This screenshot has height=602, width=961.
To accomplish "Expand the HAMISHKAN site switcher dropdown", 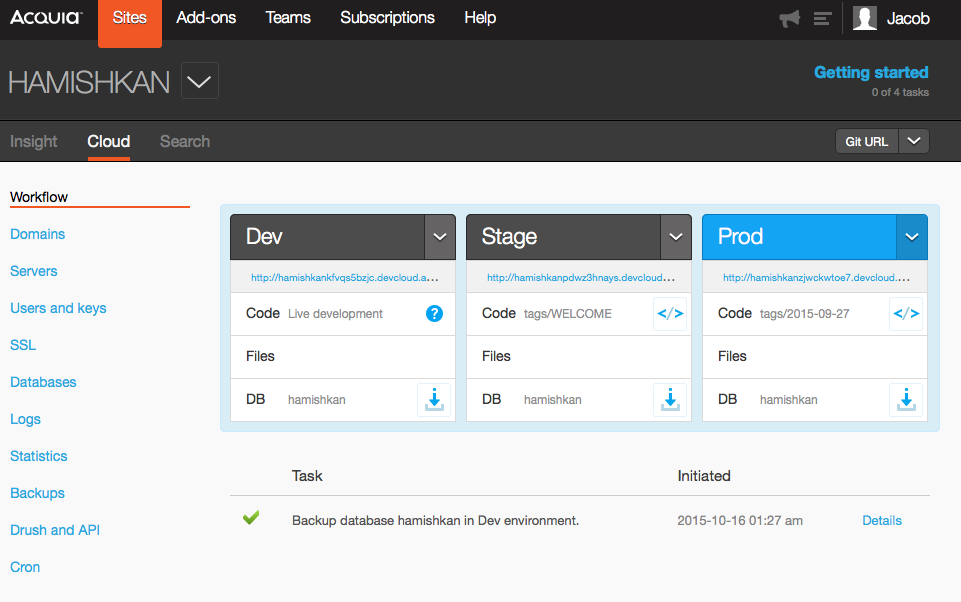I will pos(199,81).
